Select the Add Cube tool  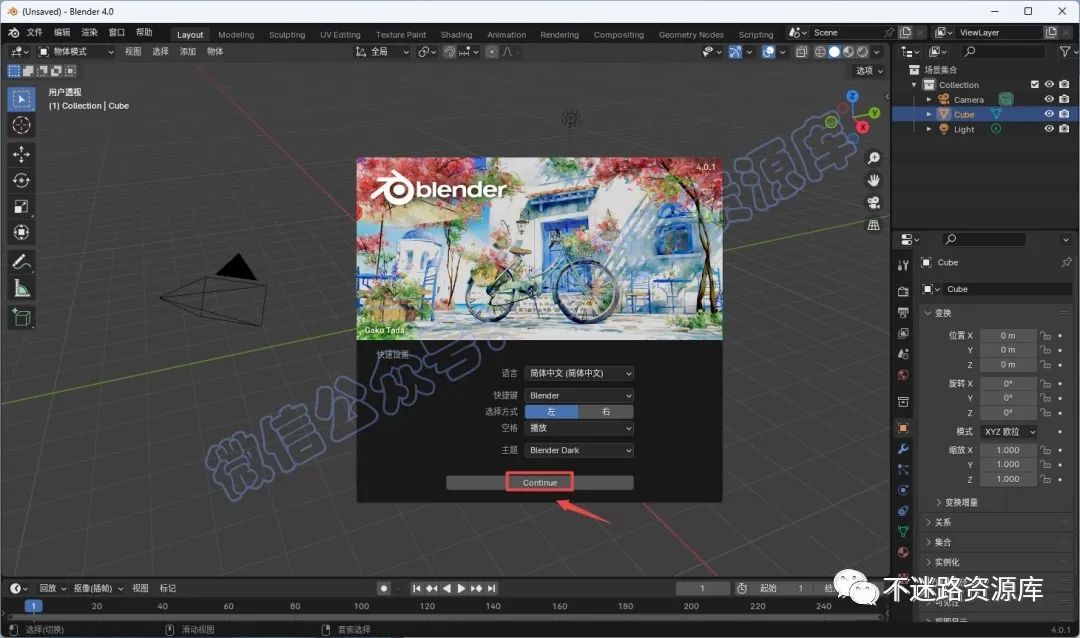(x=21, y=318)
